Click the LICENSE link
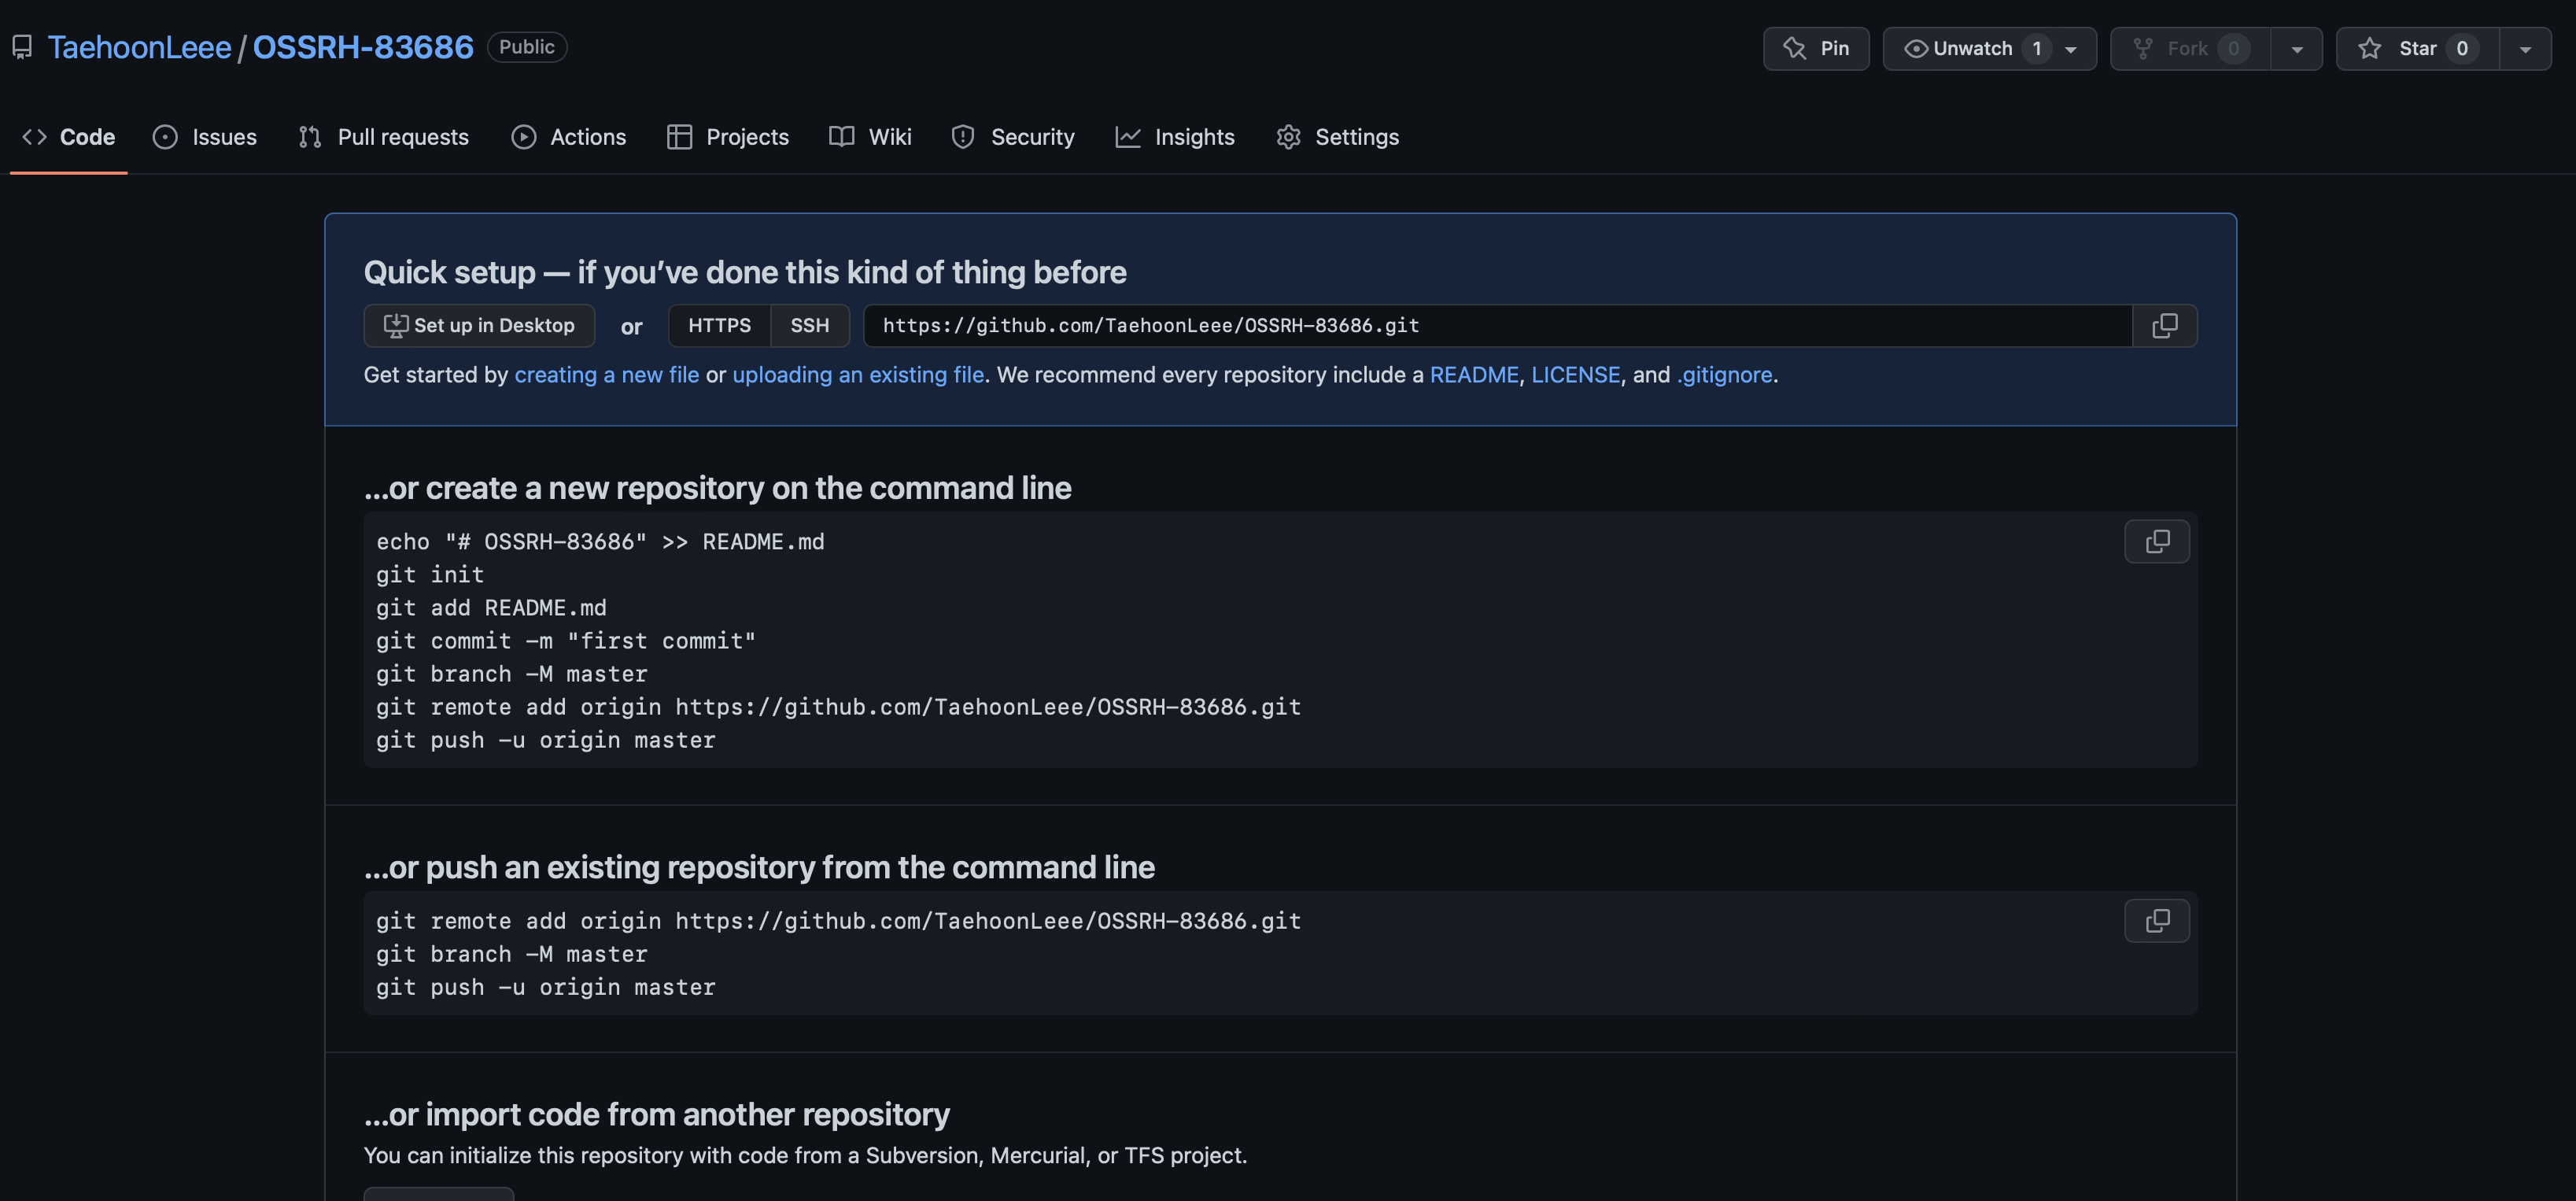Screen dimensions: 2576x1201 point(1576,375)
